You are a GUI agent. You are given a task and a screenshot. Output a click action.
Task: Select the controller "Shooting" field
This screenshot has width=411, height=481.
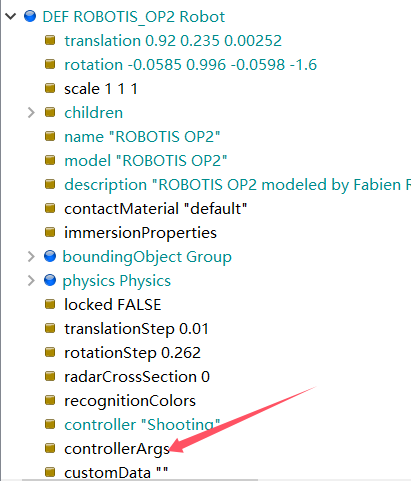click(x=142, y=425)
